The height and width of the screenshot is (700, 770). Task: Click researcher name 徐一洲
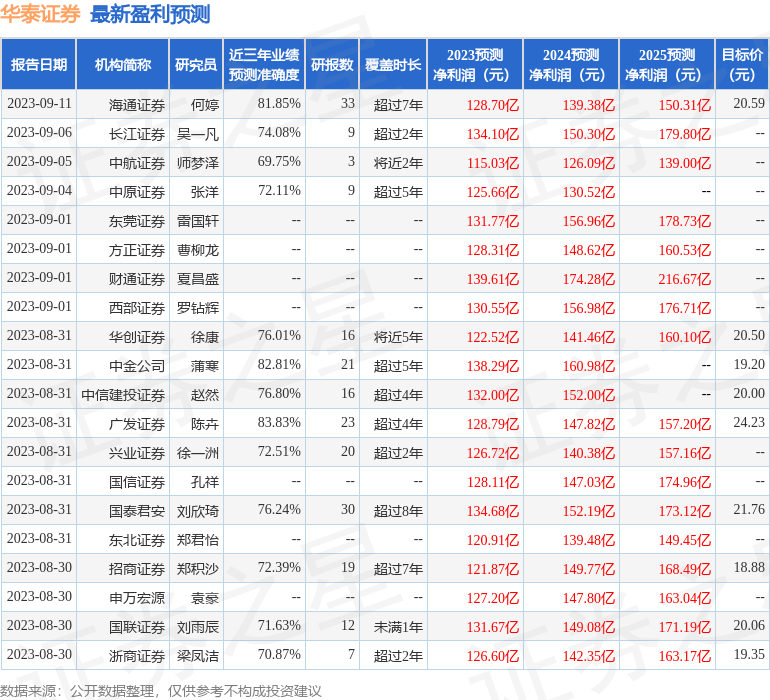point(198,452)
